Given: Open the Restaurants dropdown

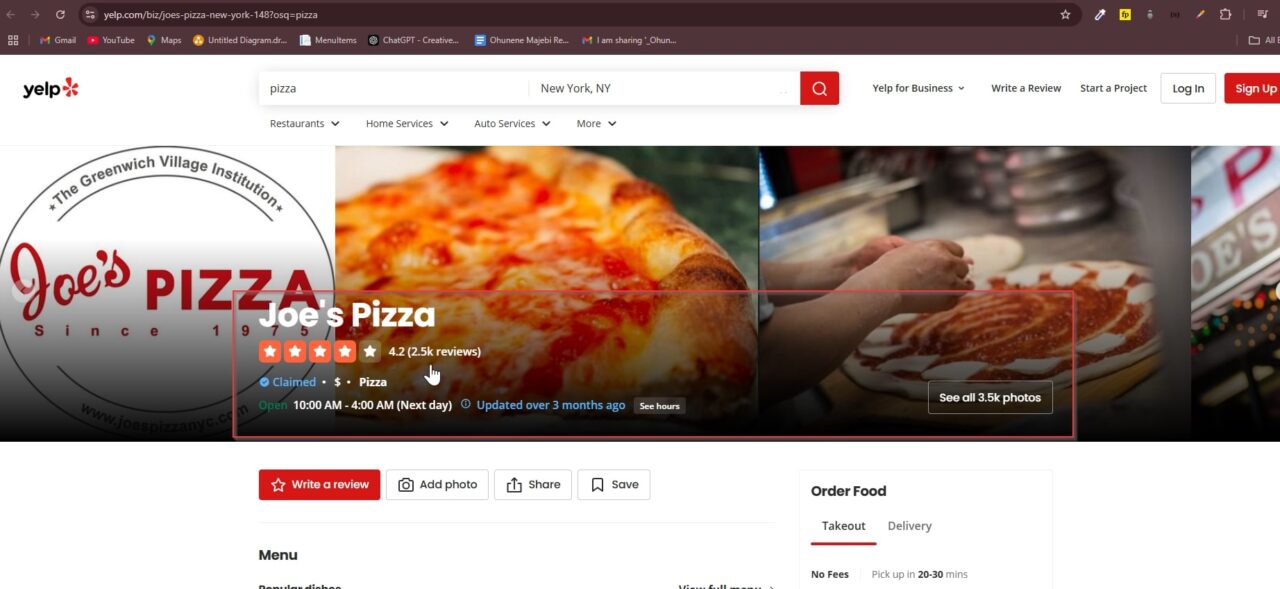Looking at the screenshot, I should 304,123.
